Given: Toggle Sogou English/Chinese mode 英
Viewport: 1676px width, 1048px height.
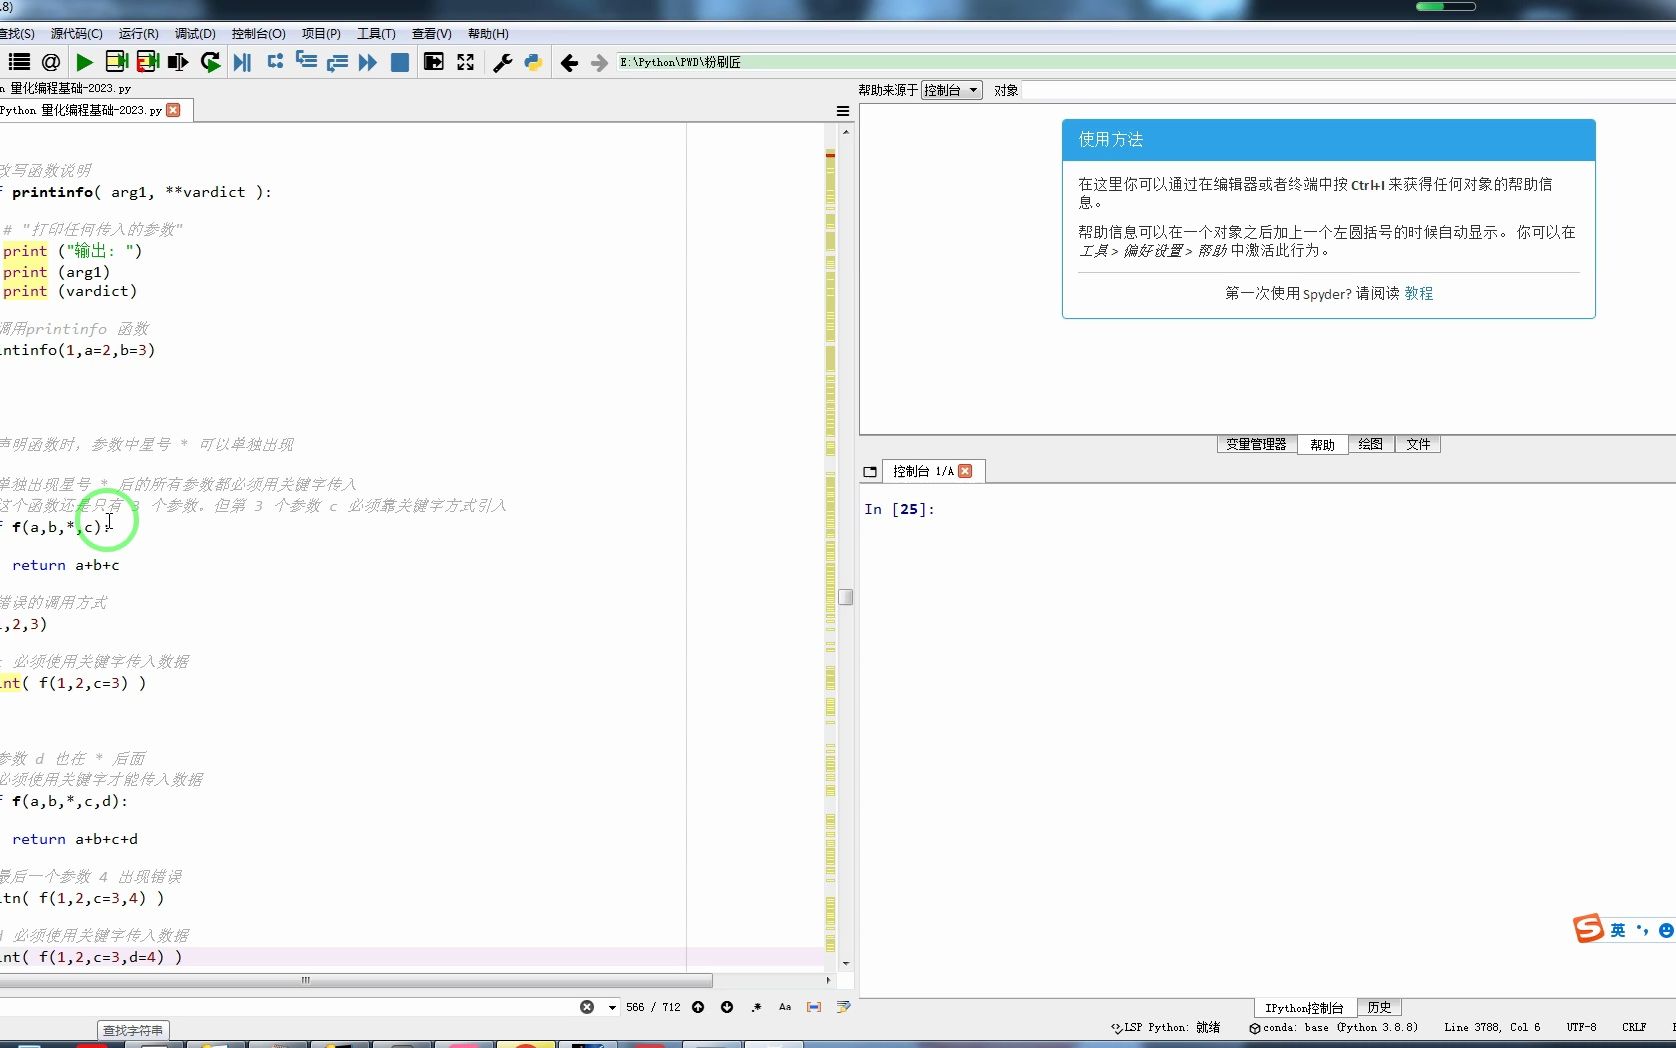Looking at the screenshot, I should tap(1617, 930).
